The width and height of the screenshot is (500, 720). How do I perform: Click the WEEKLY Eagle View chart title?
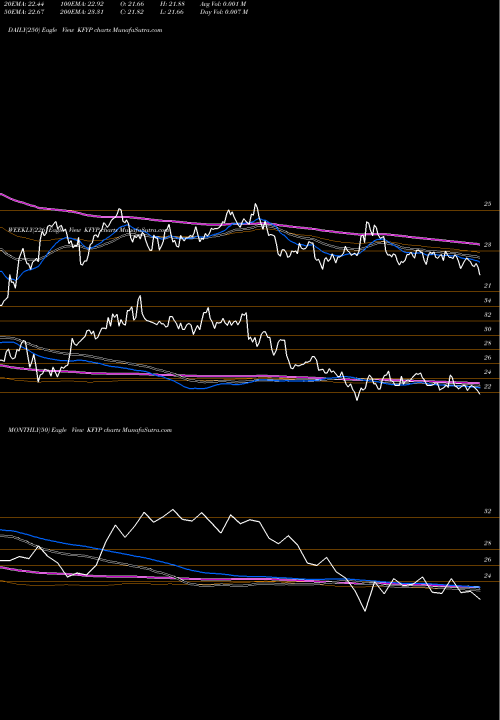click(89, 230)
